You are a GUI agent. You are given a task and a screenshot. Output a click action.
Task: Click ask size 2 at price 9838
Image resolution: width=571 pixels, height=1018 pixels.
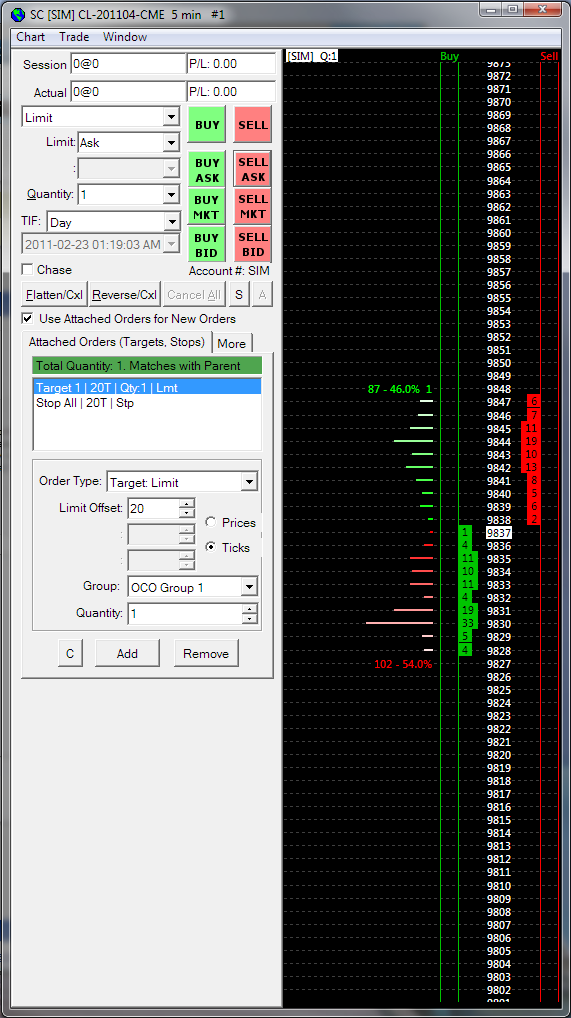(533, 519)
